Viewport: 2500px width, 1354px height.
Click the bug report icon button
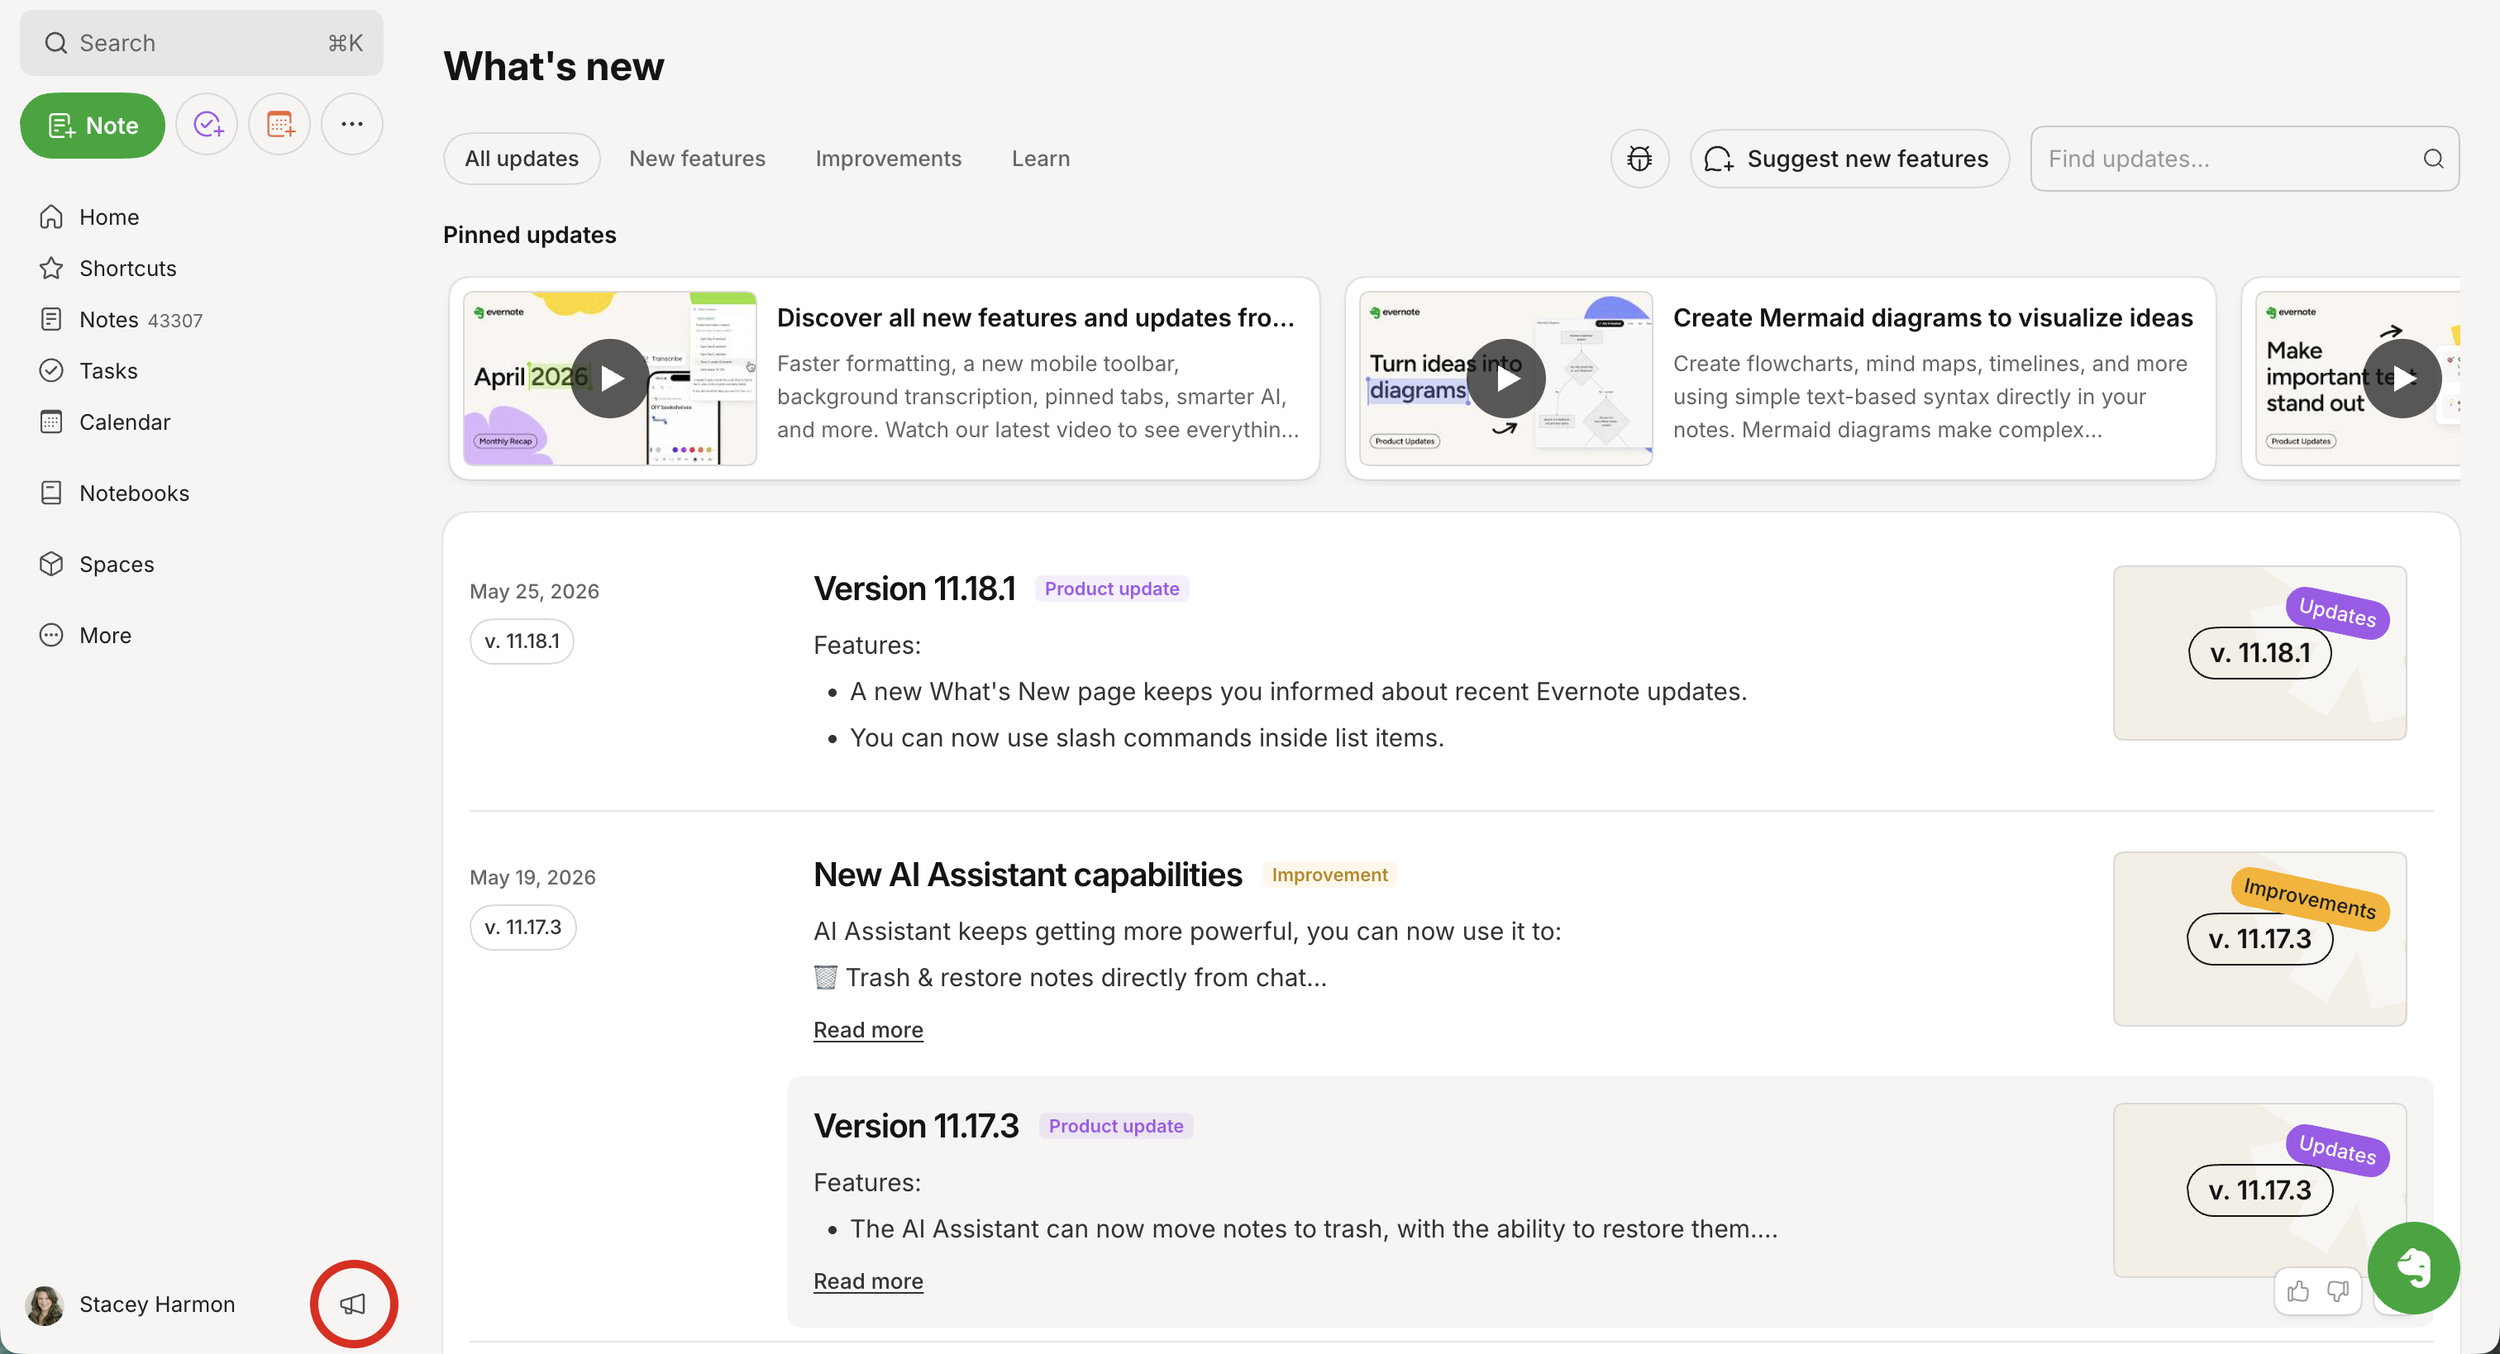pyautogui.click(x=1640, y=158)
